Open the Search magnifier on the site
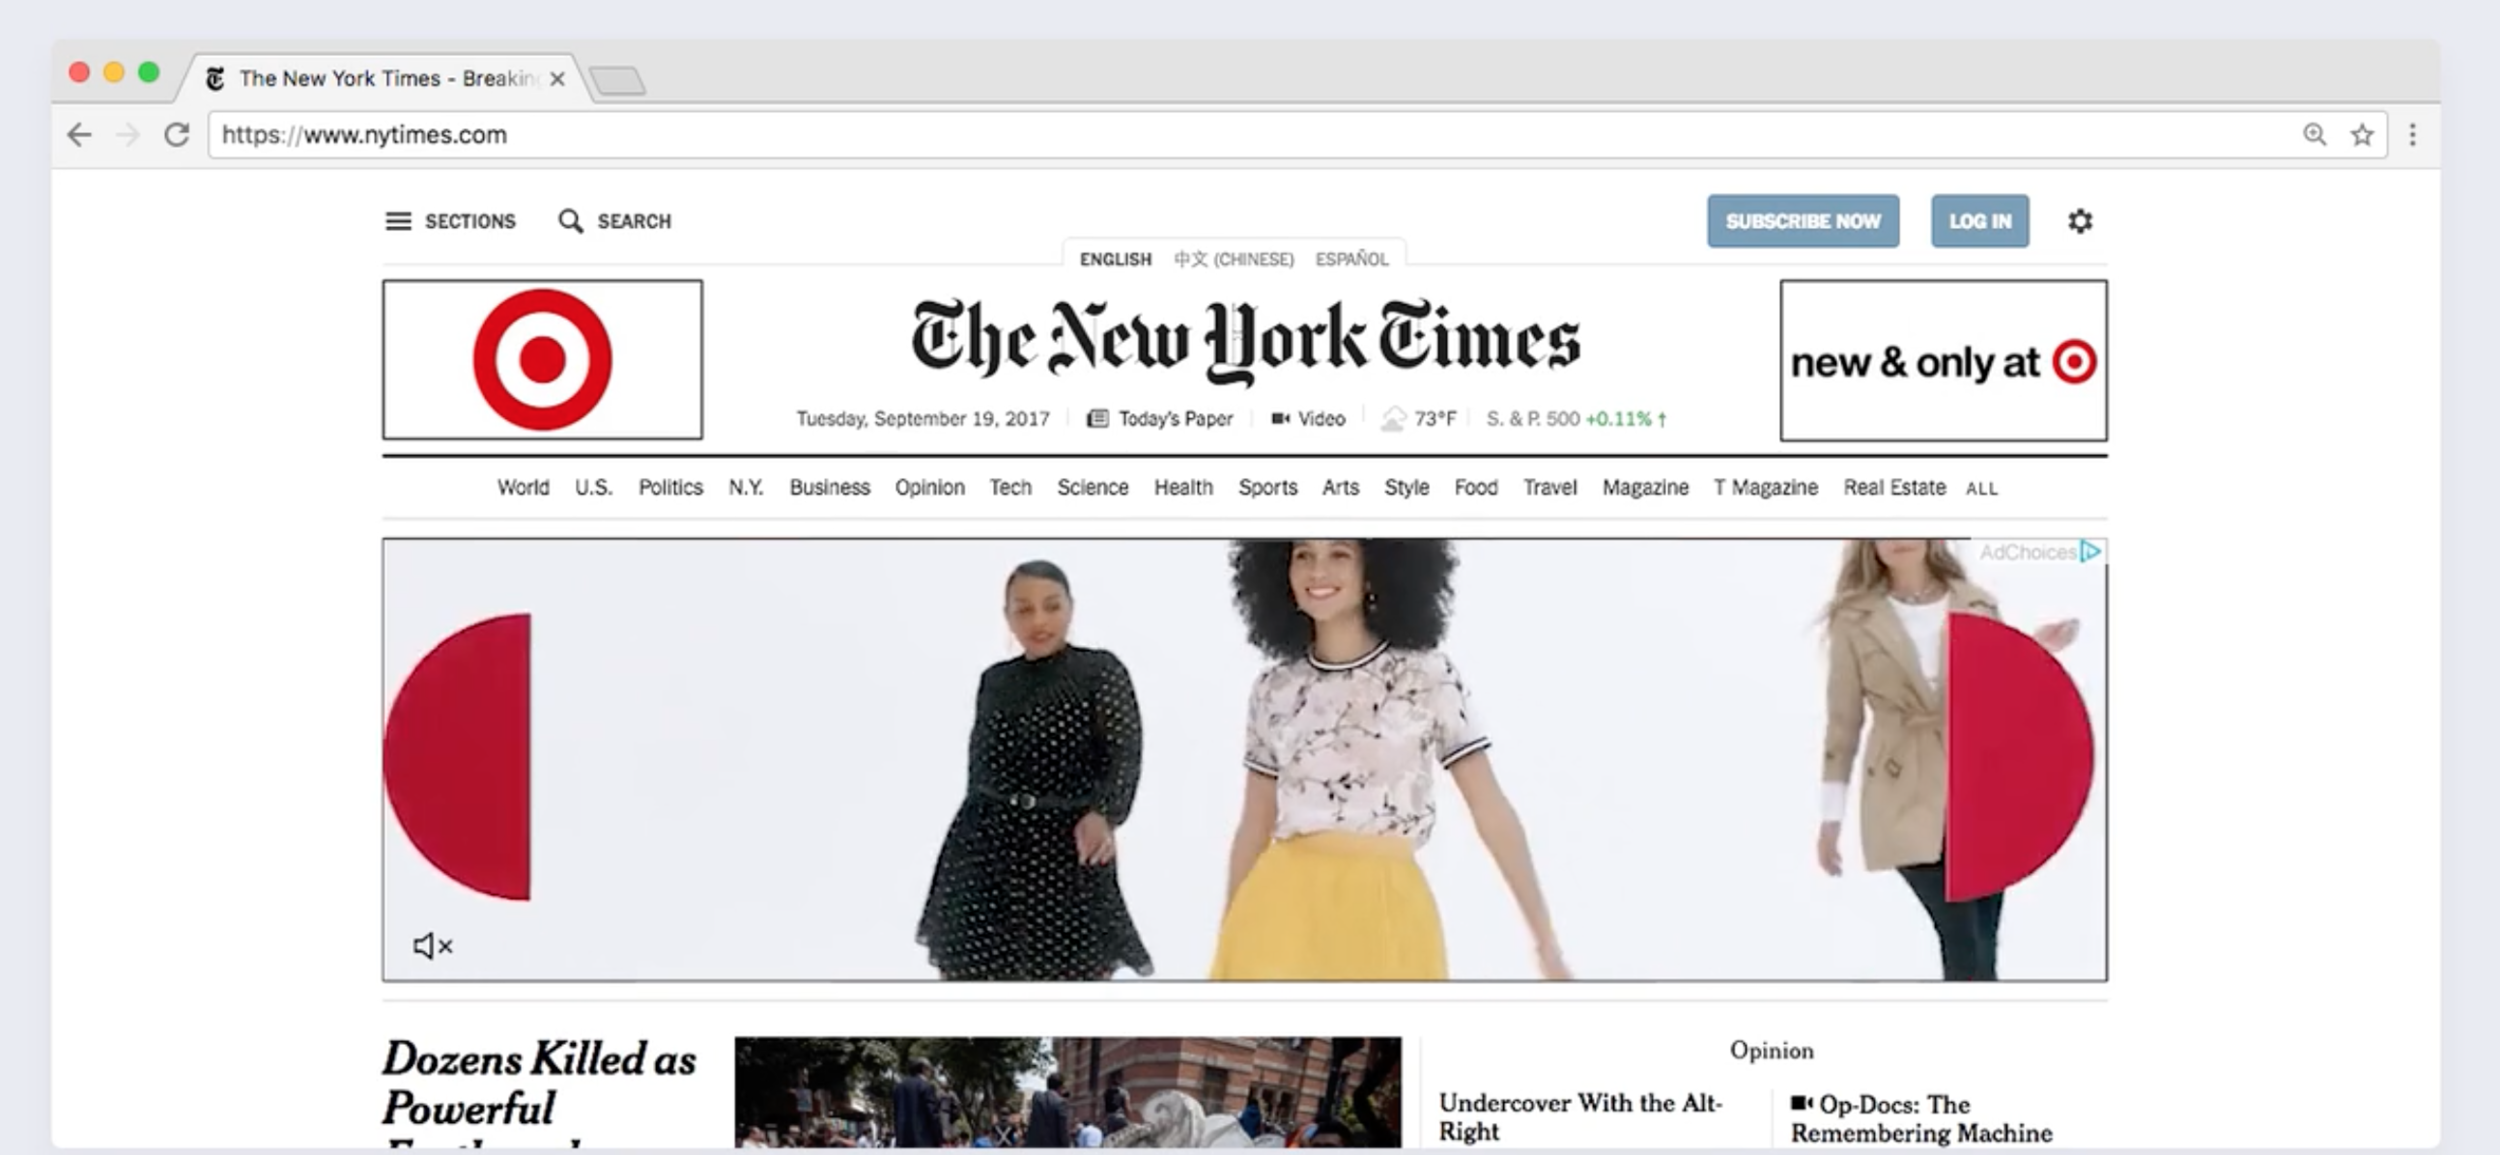 615,221
